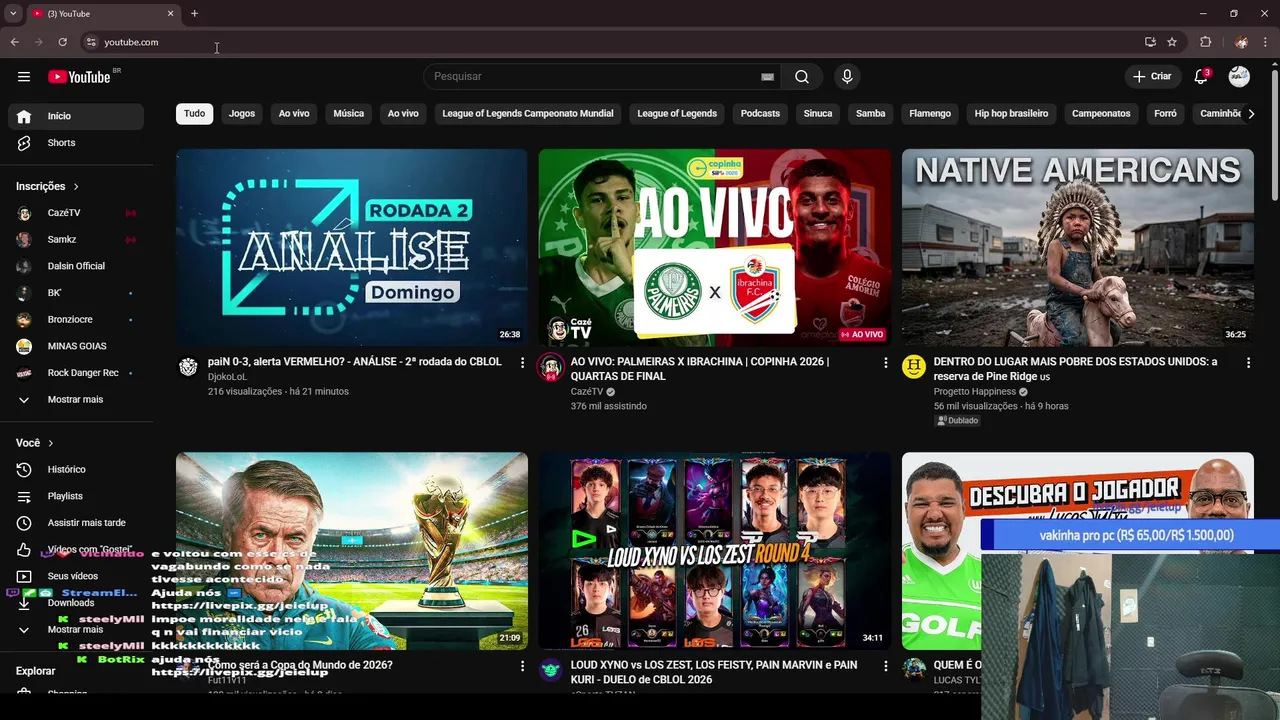Open Samkz subscription in sidebar
The height and width of the screenshot is (720, 1280).
76,240
